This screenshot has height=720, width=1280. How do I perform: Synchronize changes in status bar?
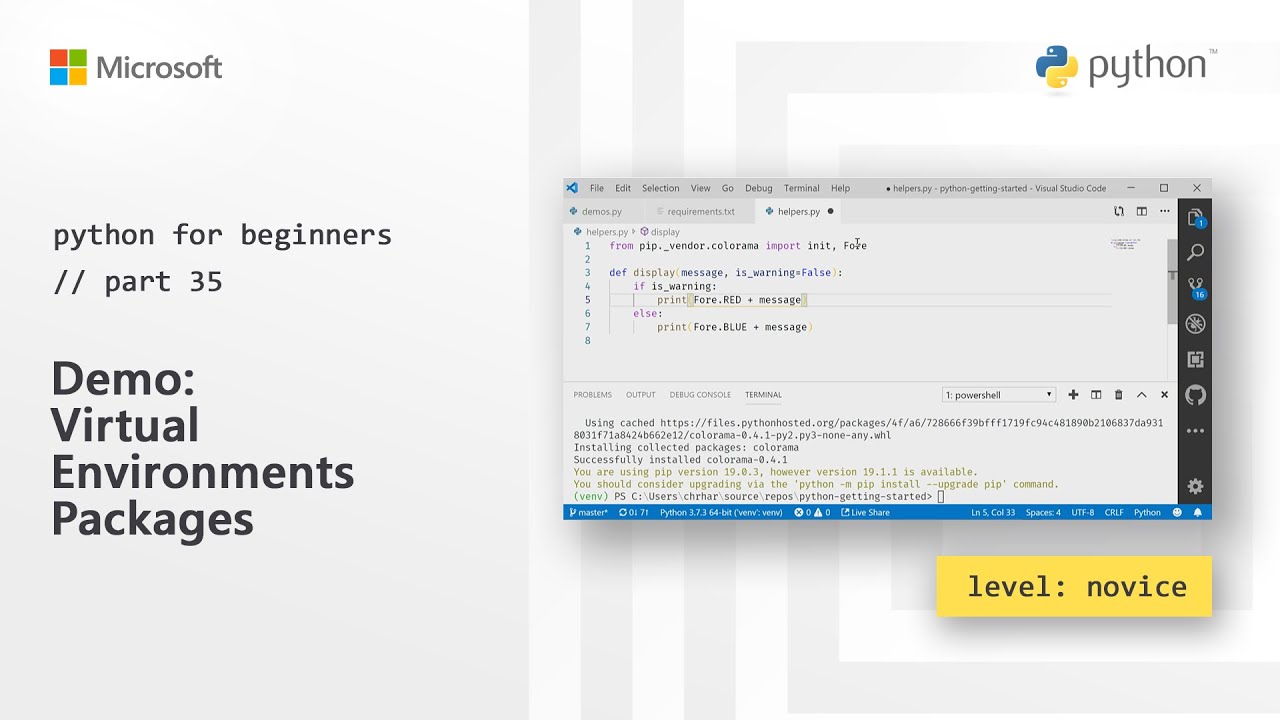pos(633,512)
